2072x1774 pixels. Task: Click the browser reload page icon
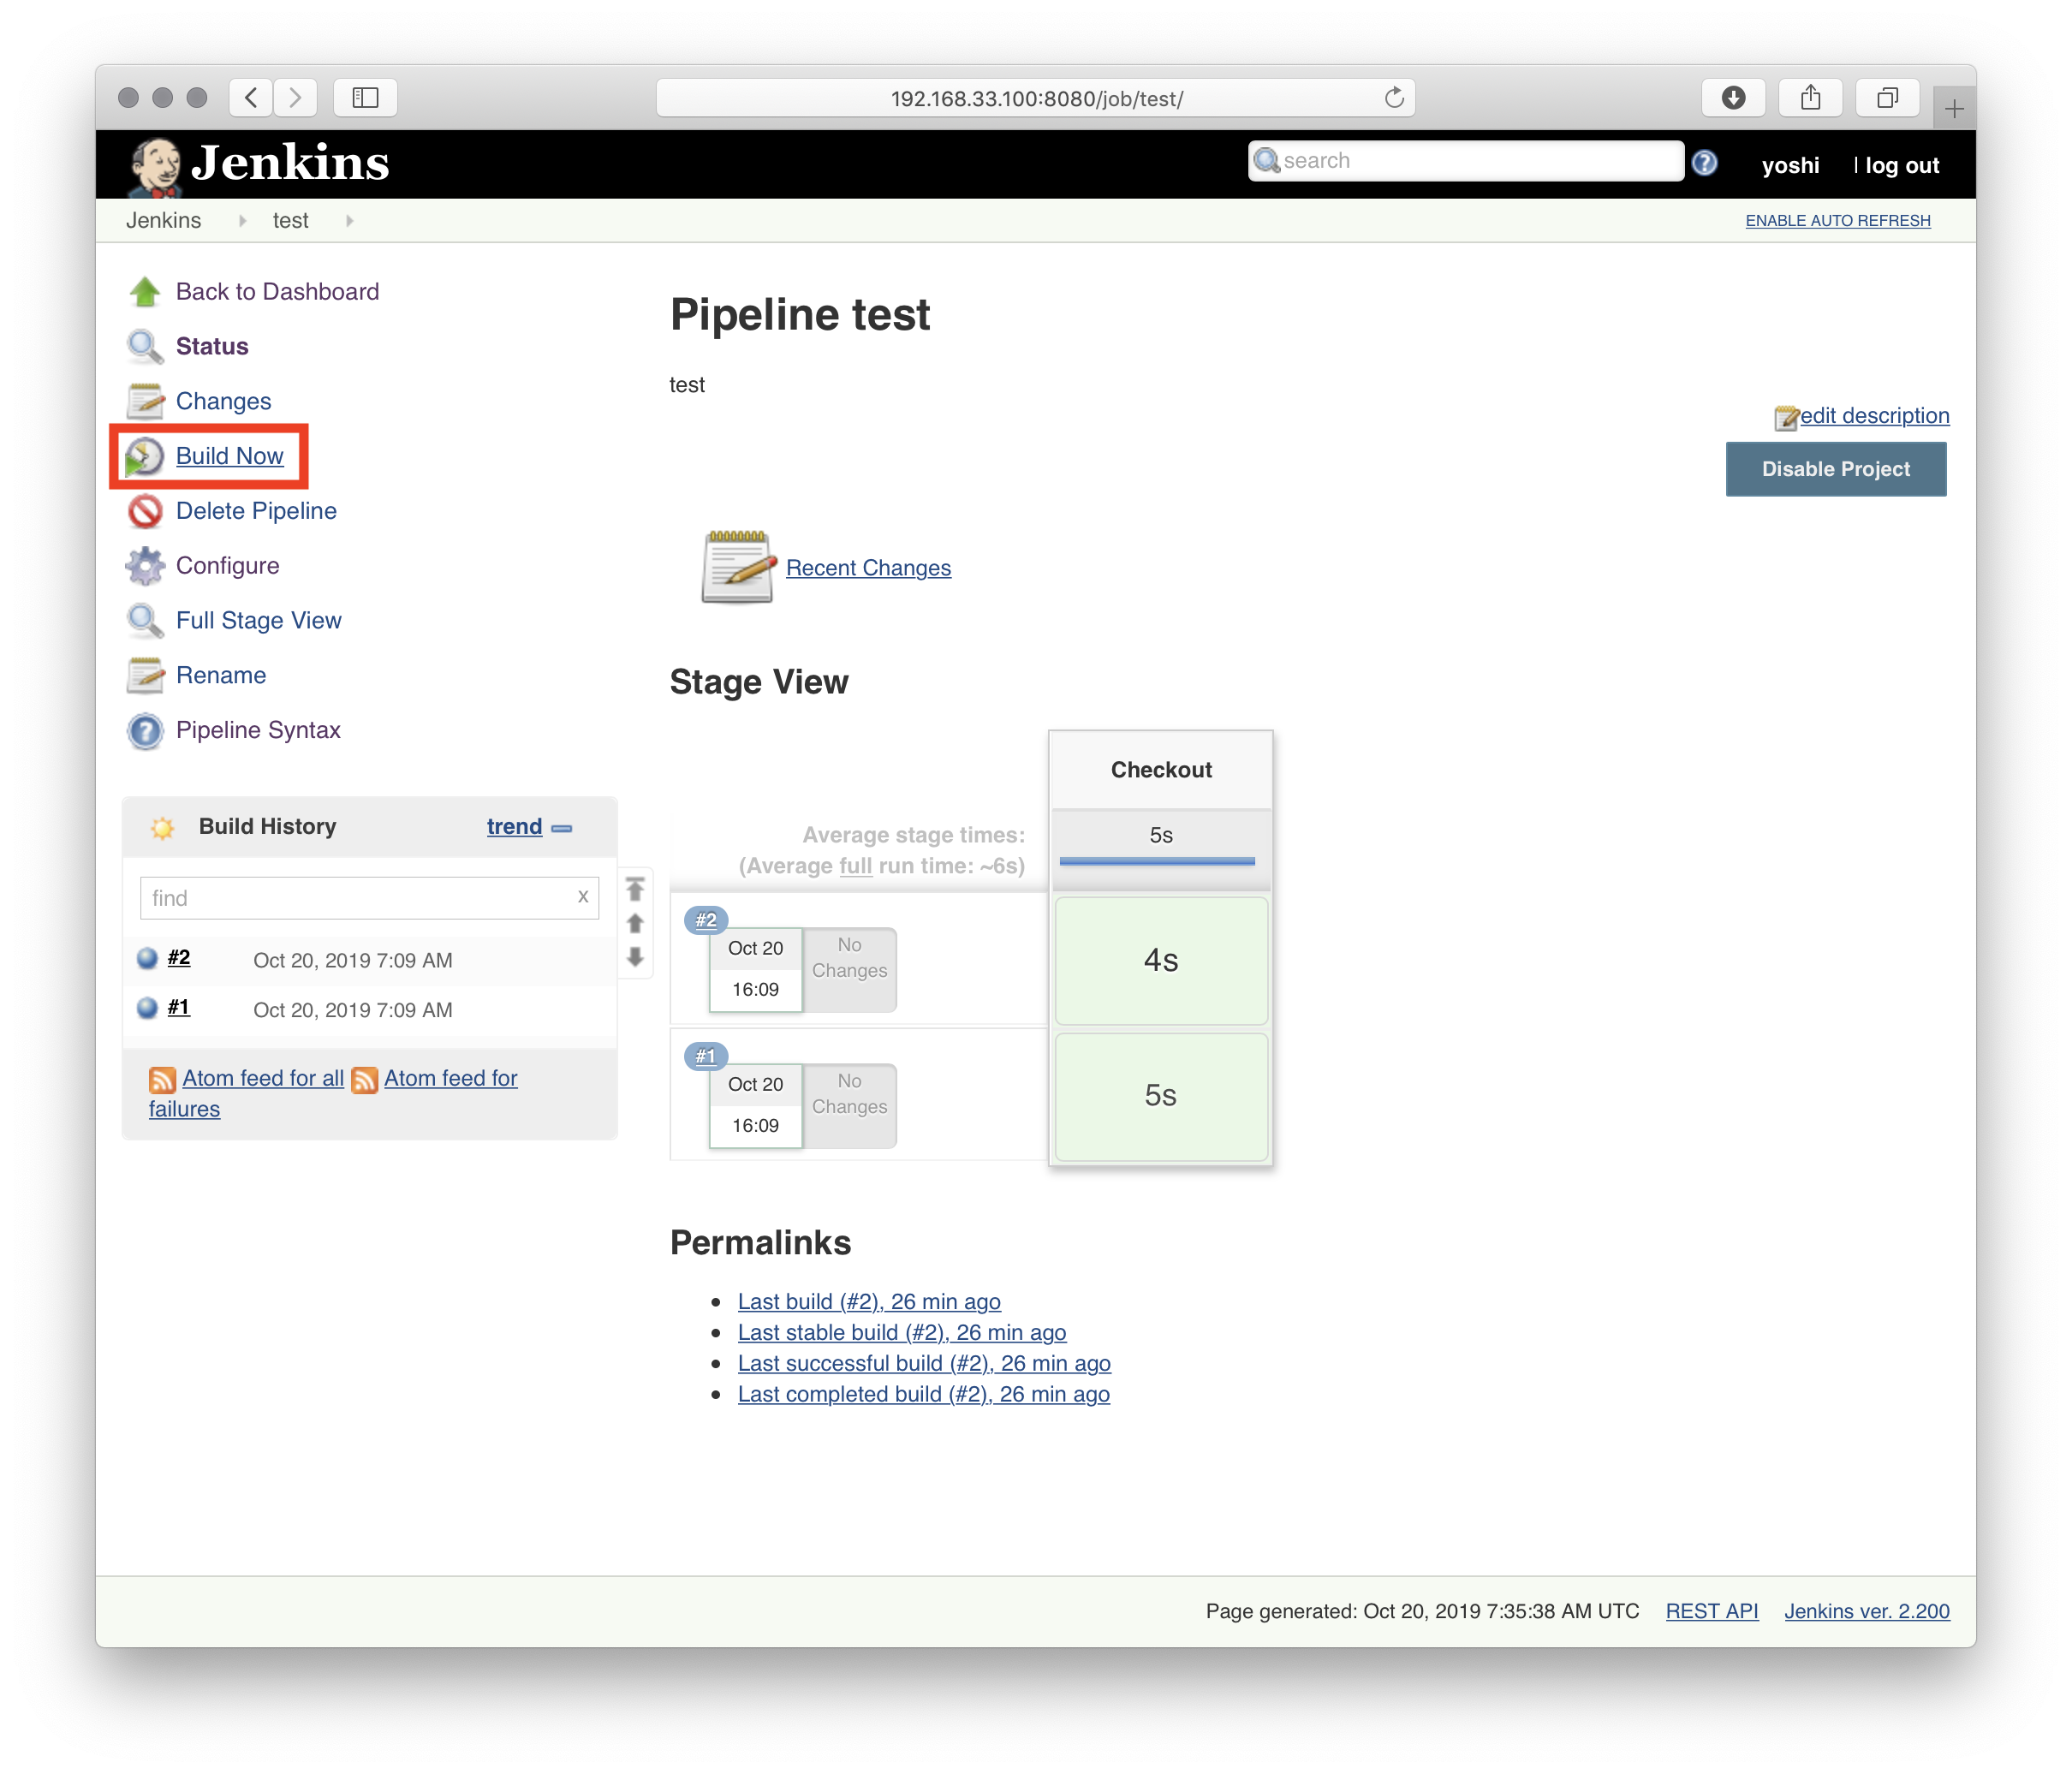pyautogui.click(x=1394, y=97)
